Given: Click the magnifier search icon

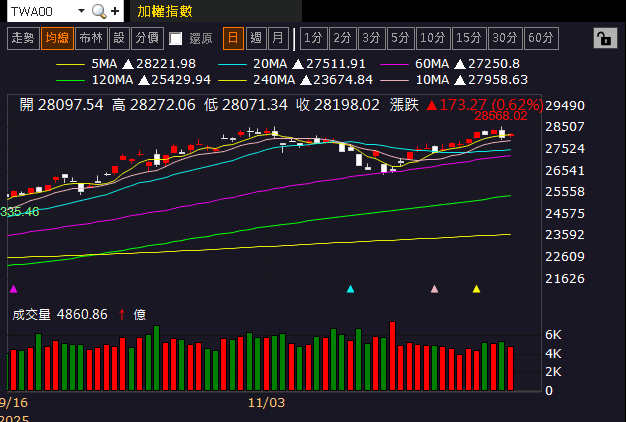Looking at the screenshot, I should coord(99,11).
